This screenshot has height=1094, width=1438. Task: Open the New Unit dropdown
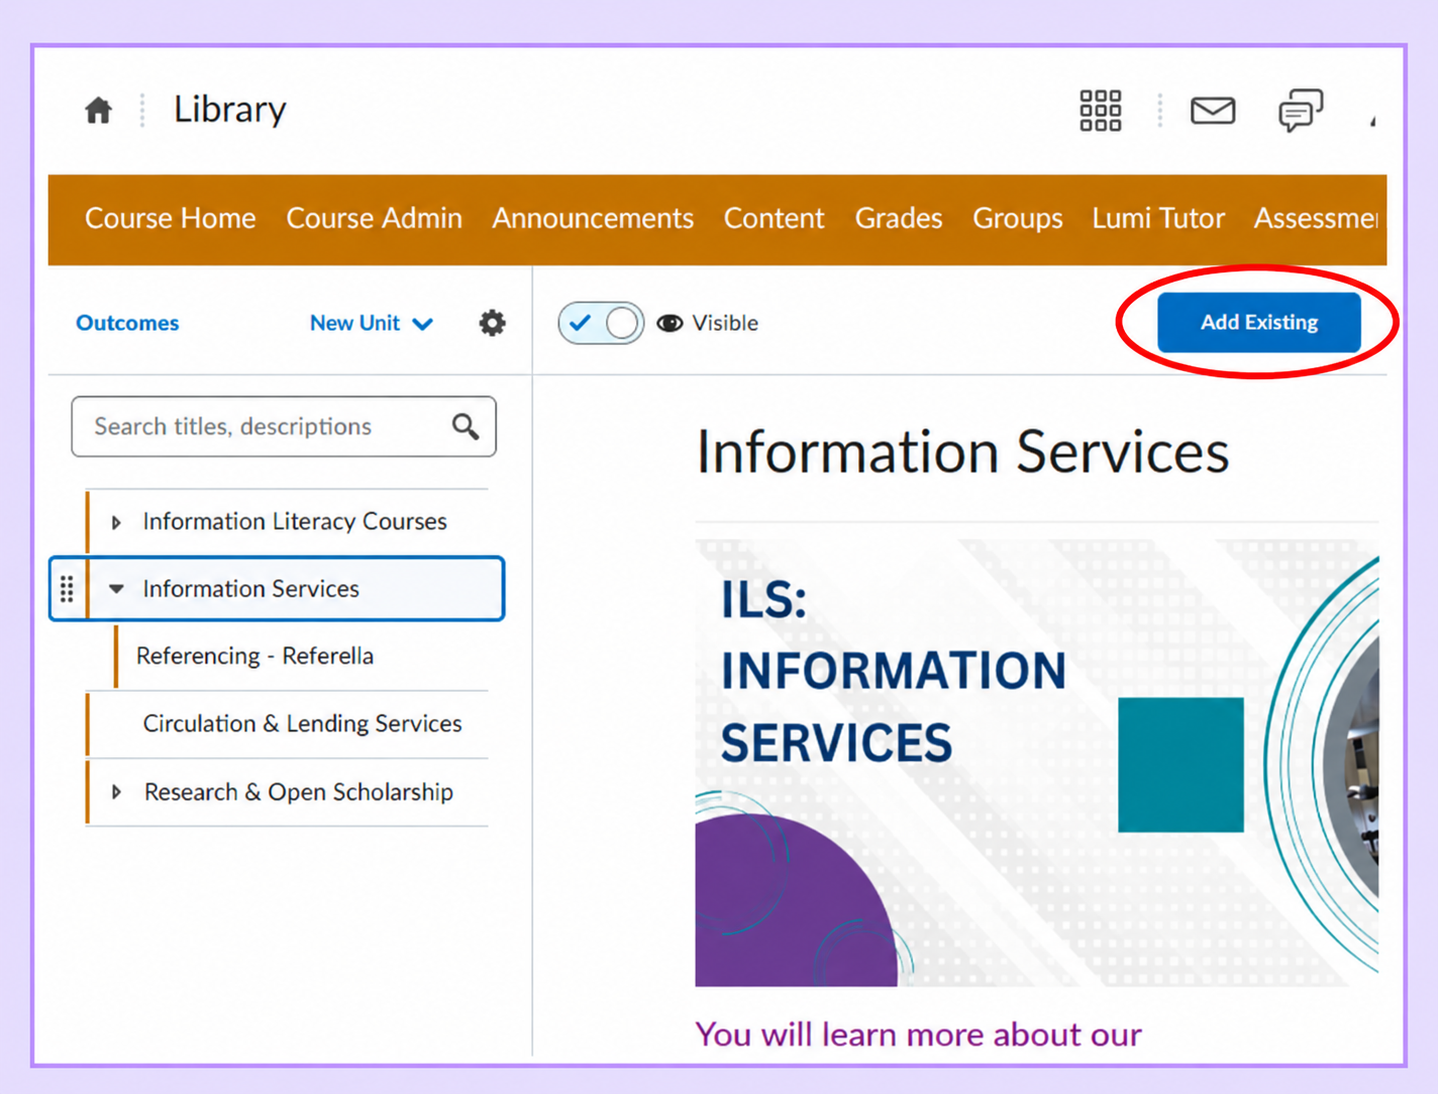coord(371,323)
